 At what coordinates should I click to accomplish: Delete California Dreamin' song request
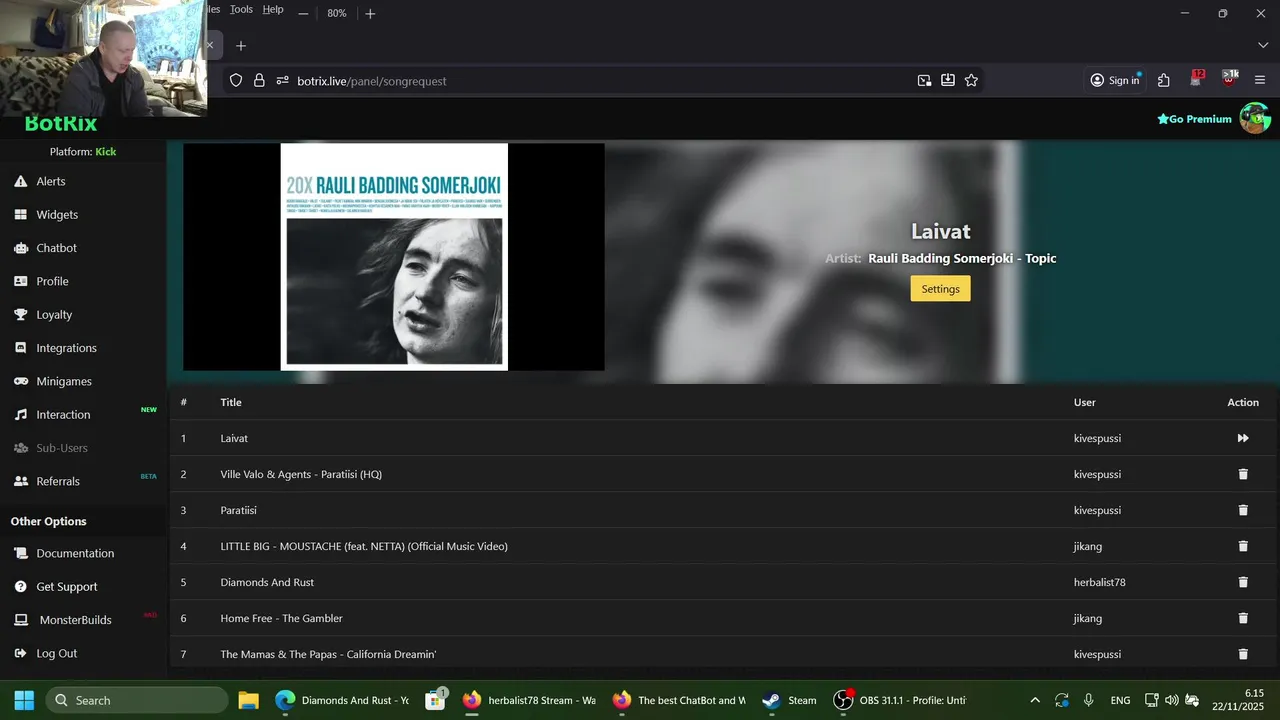(x=1243, y=654)
